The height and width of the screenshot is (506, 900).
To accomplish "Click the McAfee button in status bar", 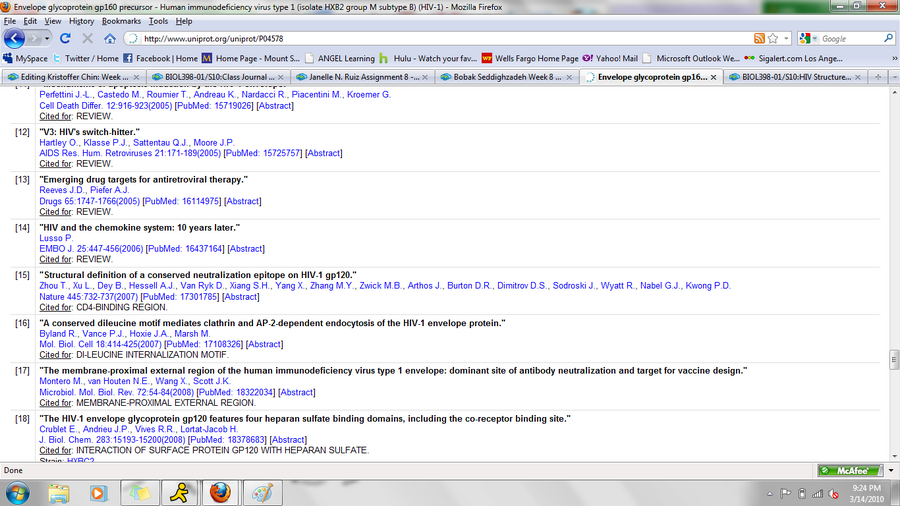I will (x=844, y=470).
